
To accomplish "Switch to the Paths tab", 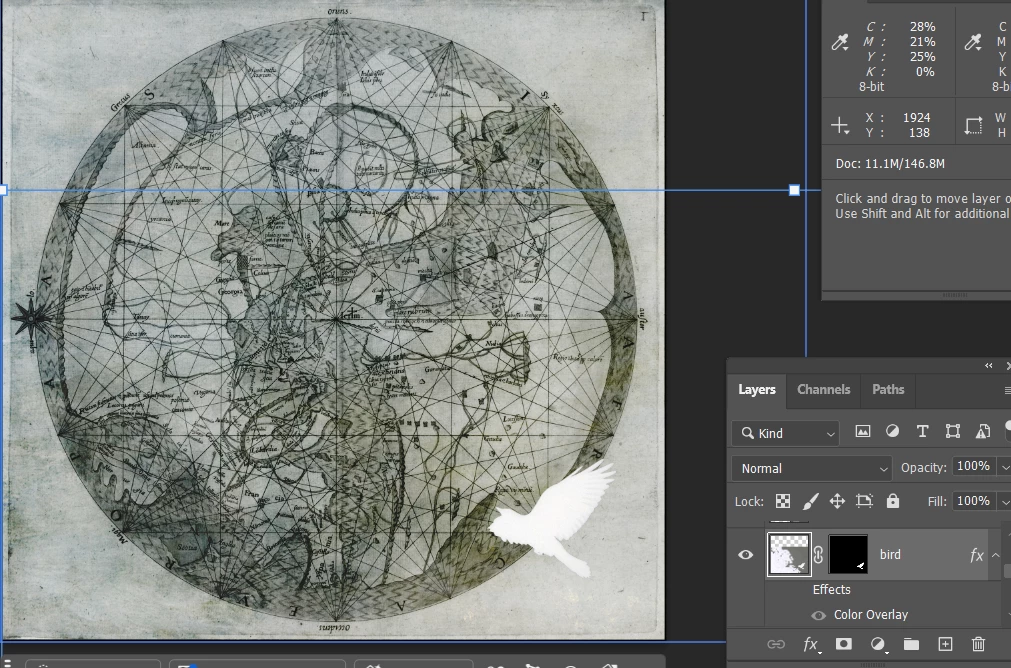I will click(x=888, y=389).
